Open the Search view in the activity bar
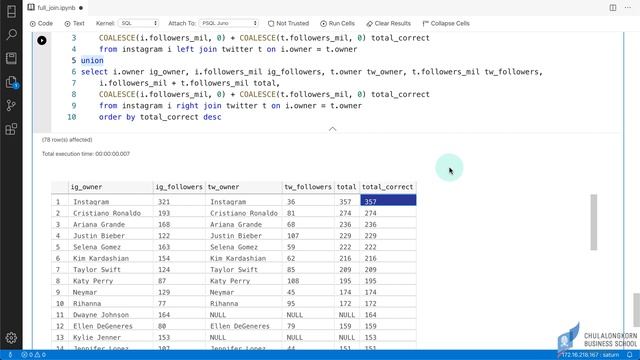Viewport: 640px width, 360px height. tap(11, 35)
